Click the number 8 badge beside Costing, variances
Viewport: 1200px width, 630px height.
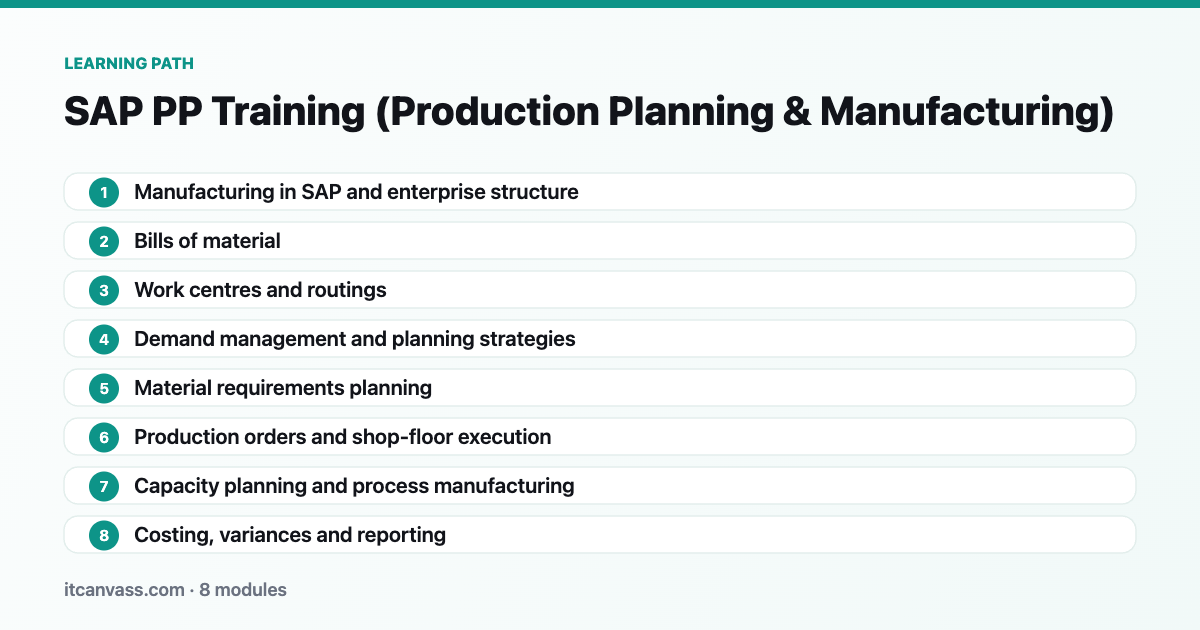103,535
